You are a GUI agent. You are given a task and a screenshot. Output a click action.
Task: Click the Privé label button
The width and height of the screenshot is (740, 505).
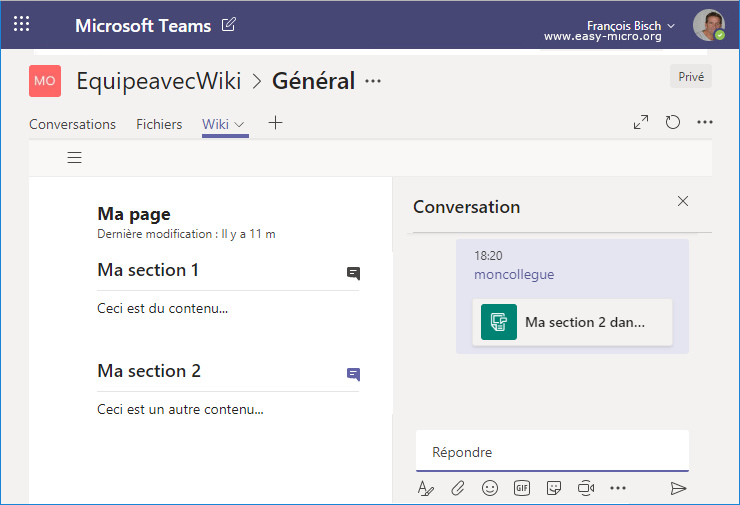coord(691,76)
